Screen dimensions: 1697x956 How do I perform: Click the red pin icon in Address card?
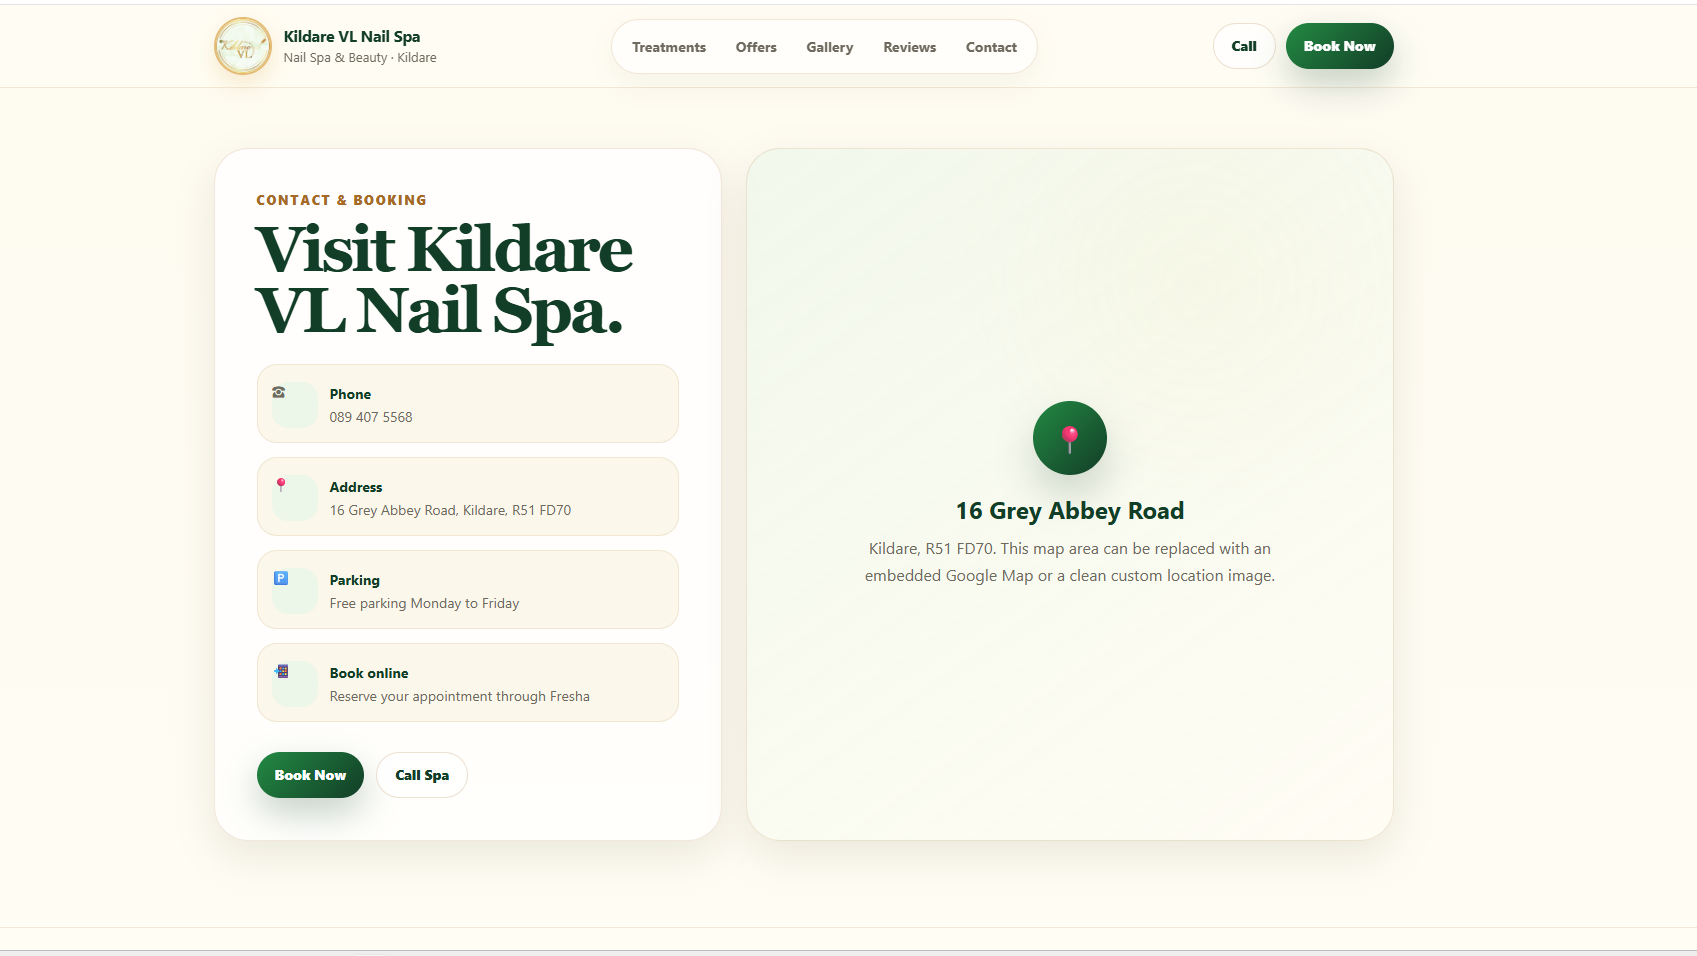click(x=281, y=485)
